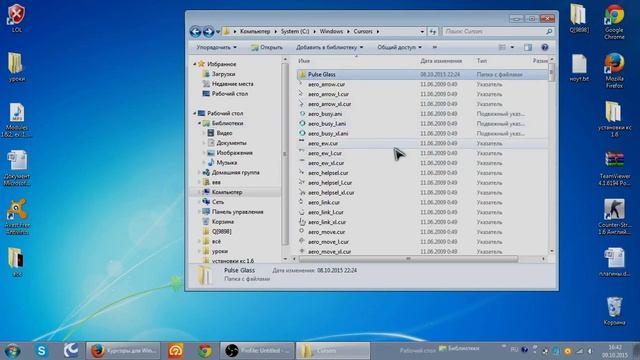
Task: Toggle the preview pane
Action: click(528, 47)
